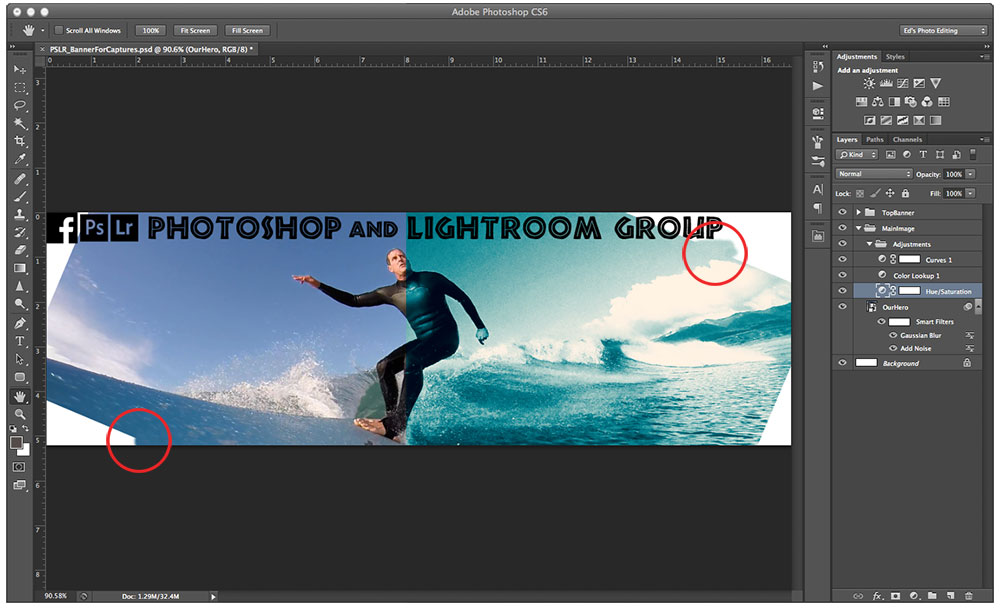Delete layer with the trash icon
The width and height of the screenshot is (1000, 609).
click(969, 596)
